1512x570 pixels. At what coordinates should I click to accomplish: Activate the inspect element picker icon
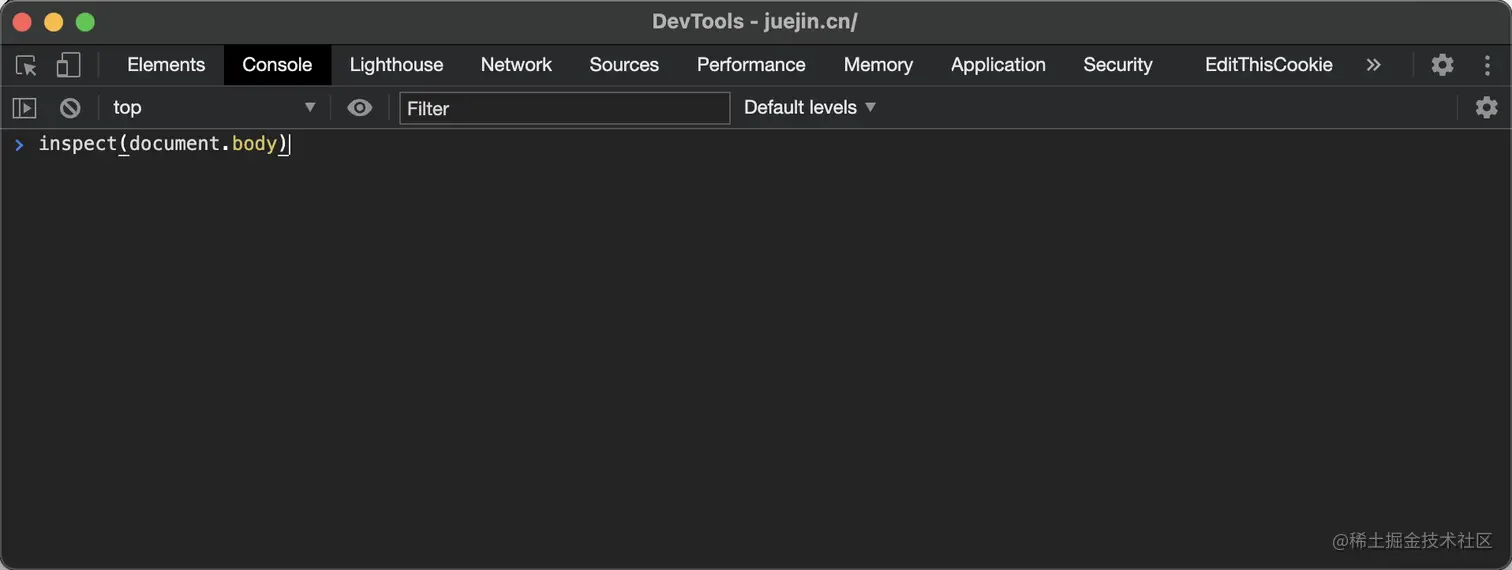[27, 66]
